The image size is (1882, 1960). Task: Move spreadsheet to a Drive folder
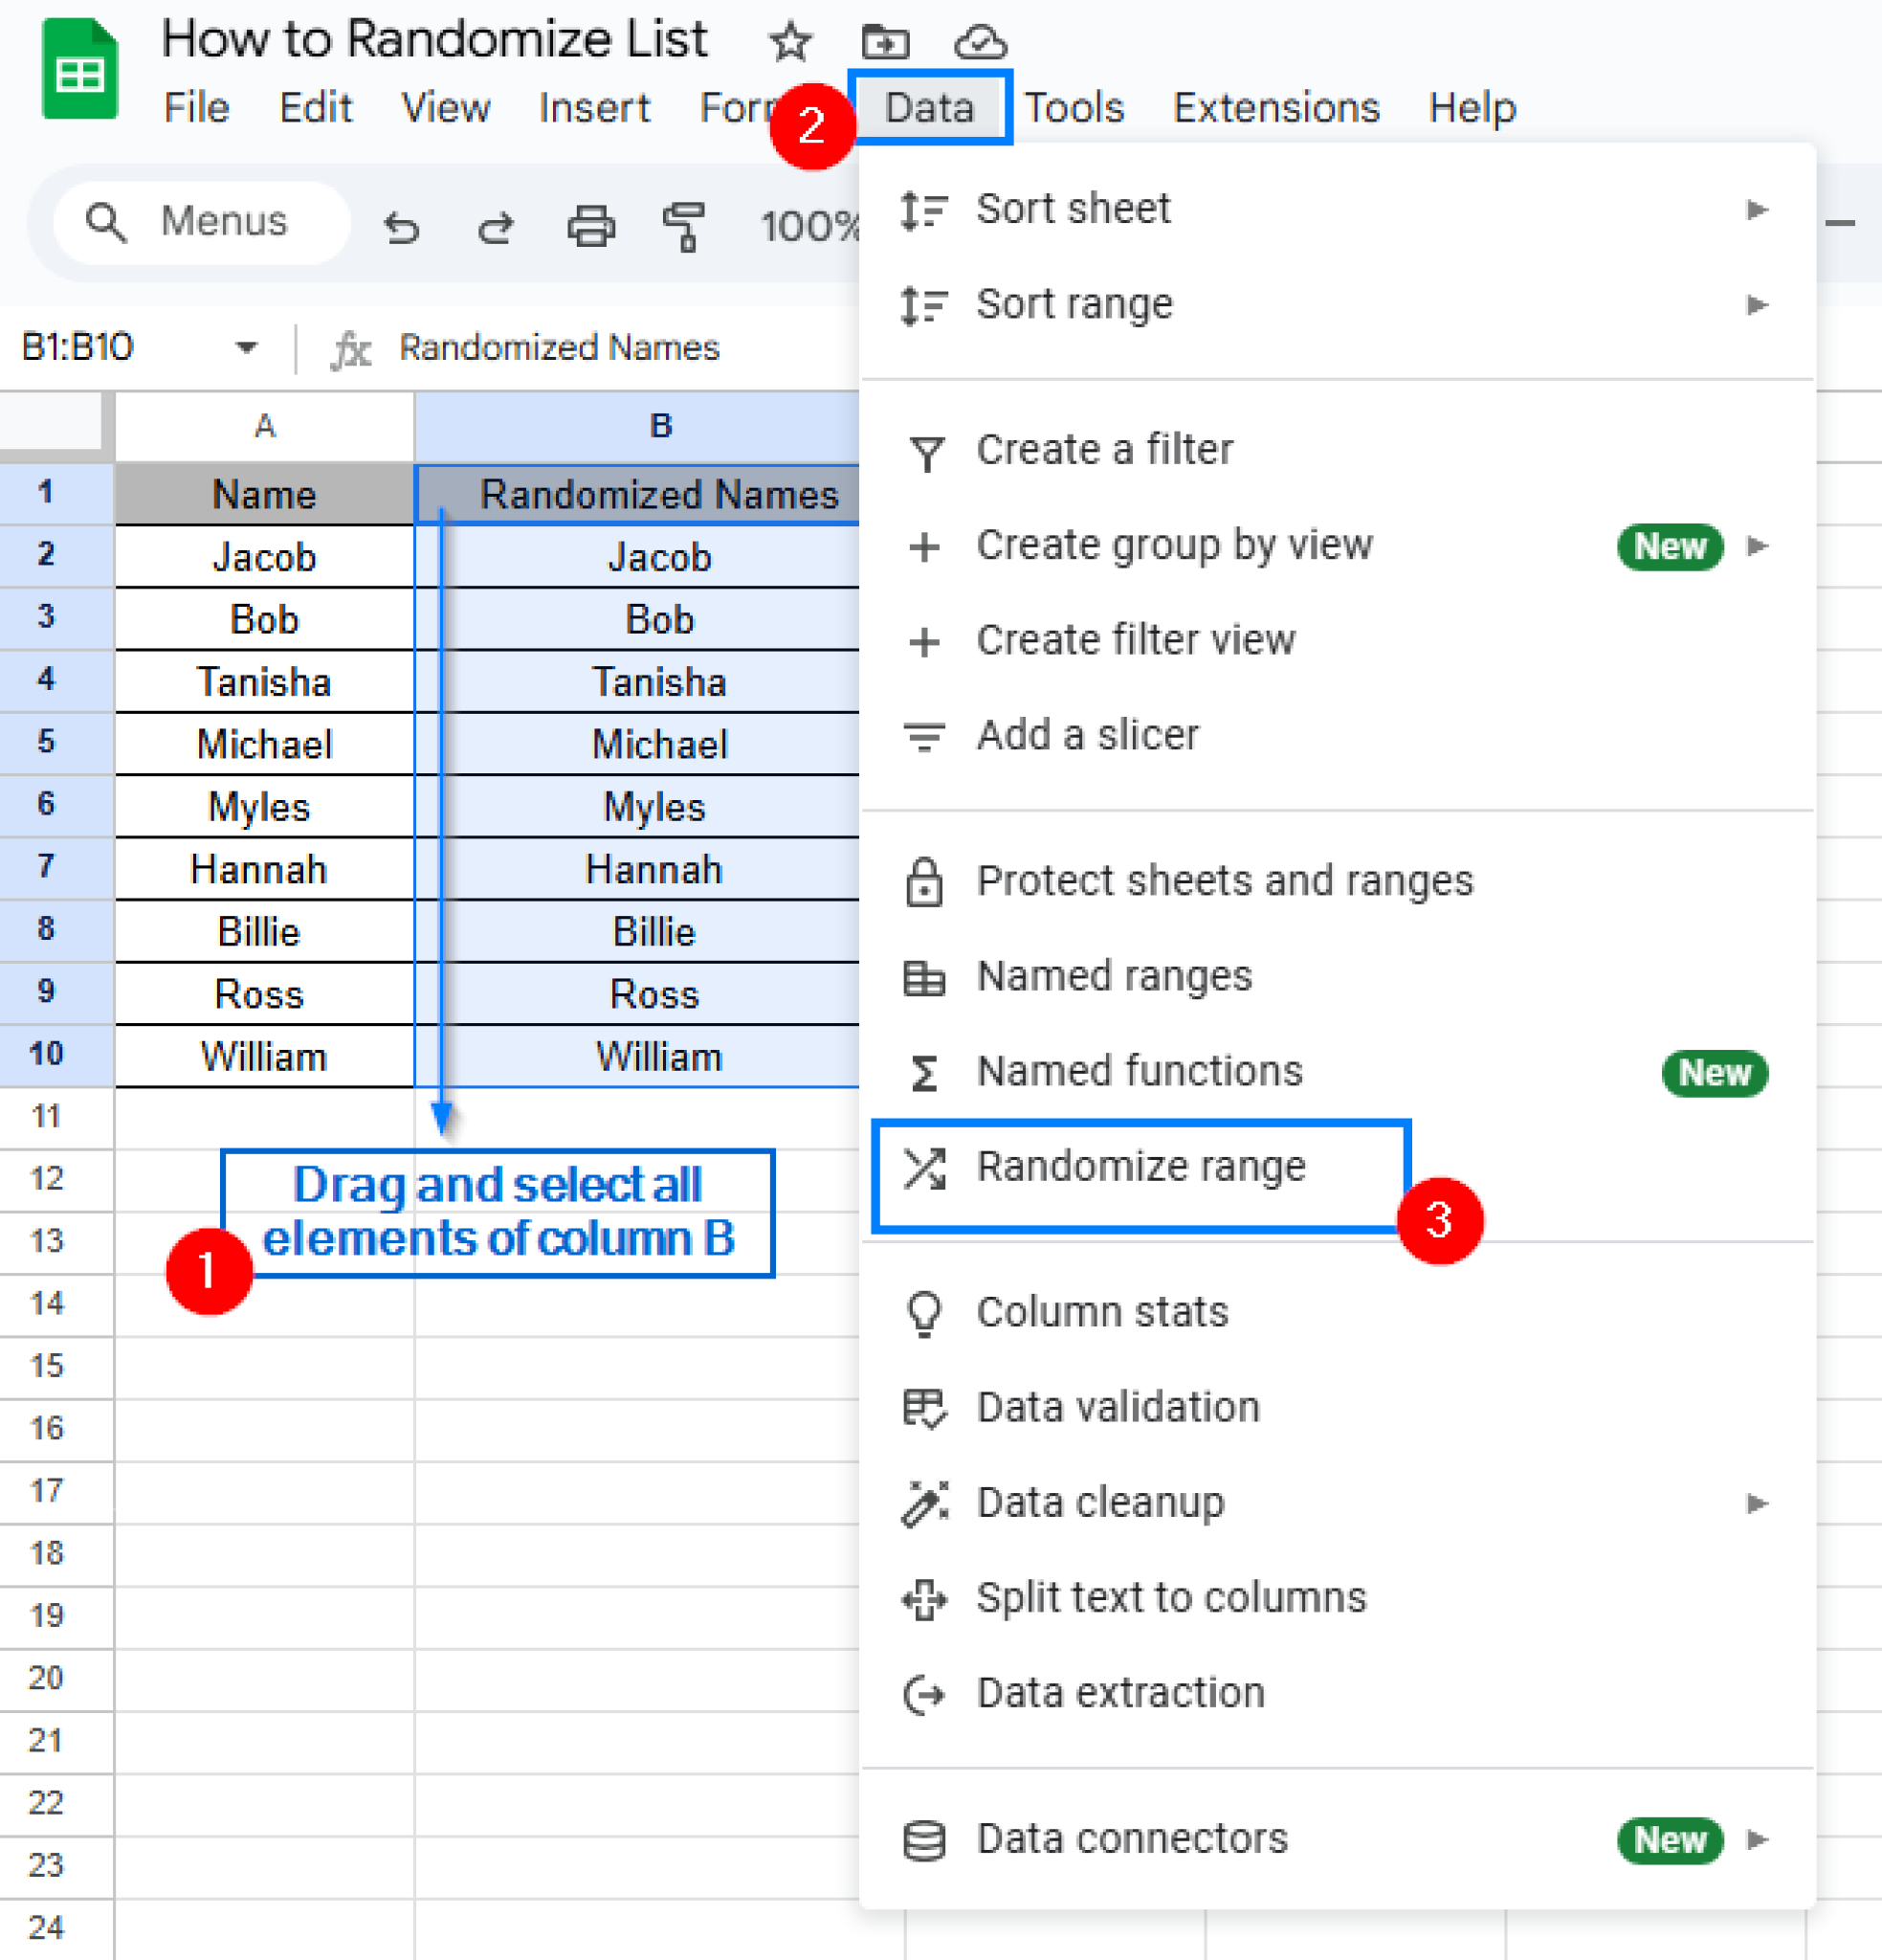tap(884, 42)
